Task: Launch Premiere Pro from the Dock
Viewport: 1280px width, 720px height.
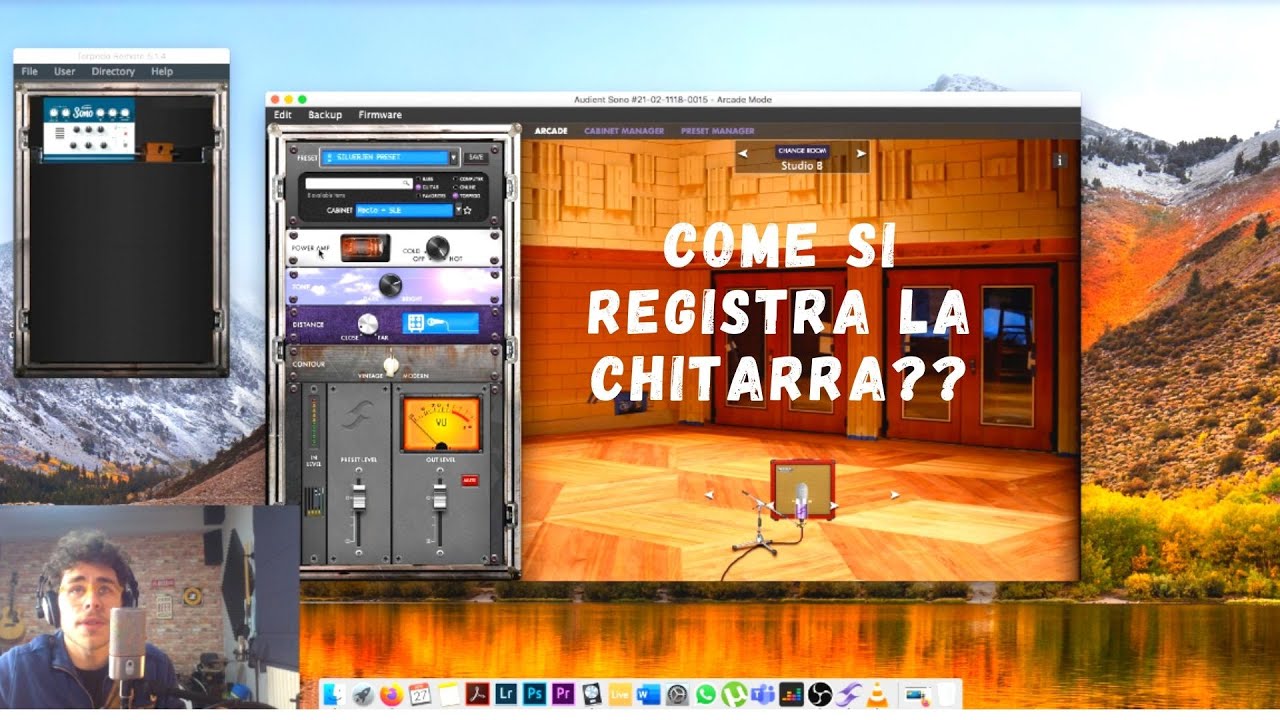Action: click(x=563, y=694)
